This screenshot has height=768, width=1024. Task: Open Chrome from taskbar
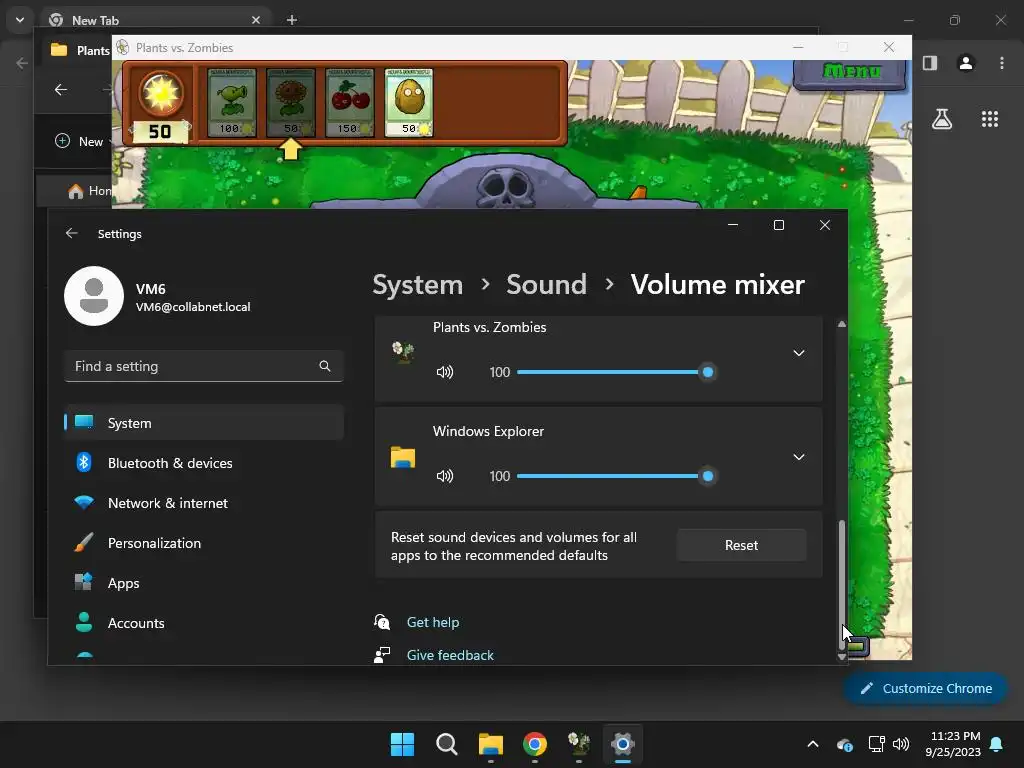coord(535,744)
